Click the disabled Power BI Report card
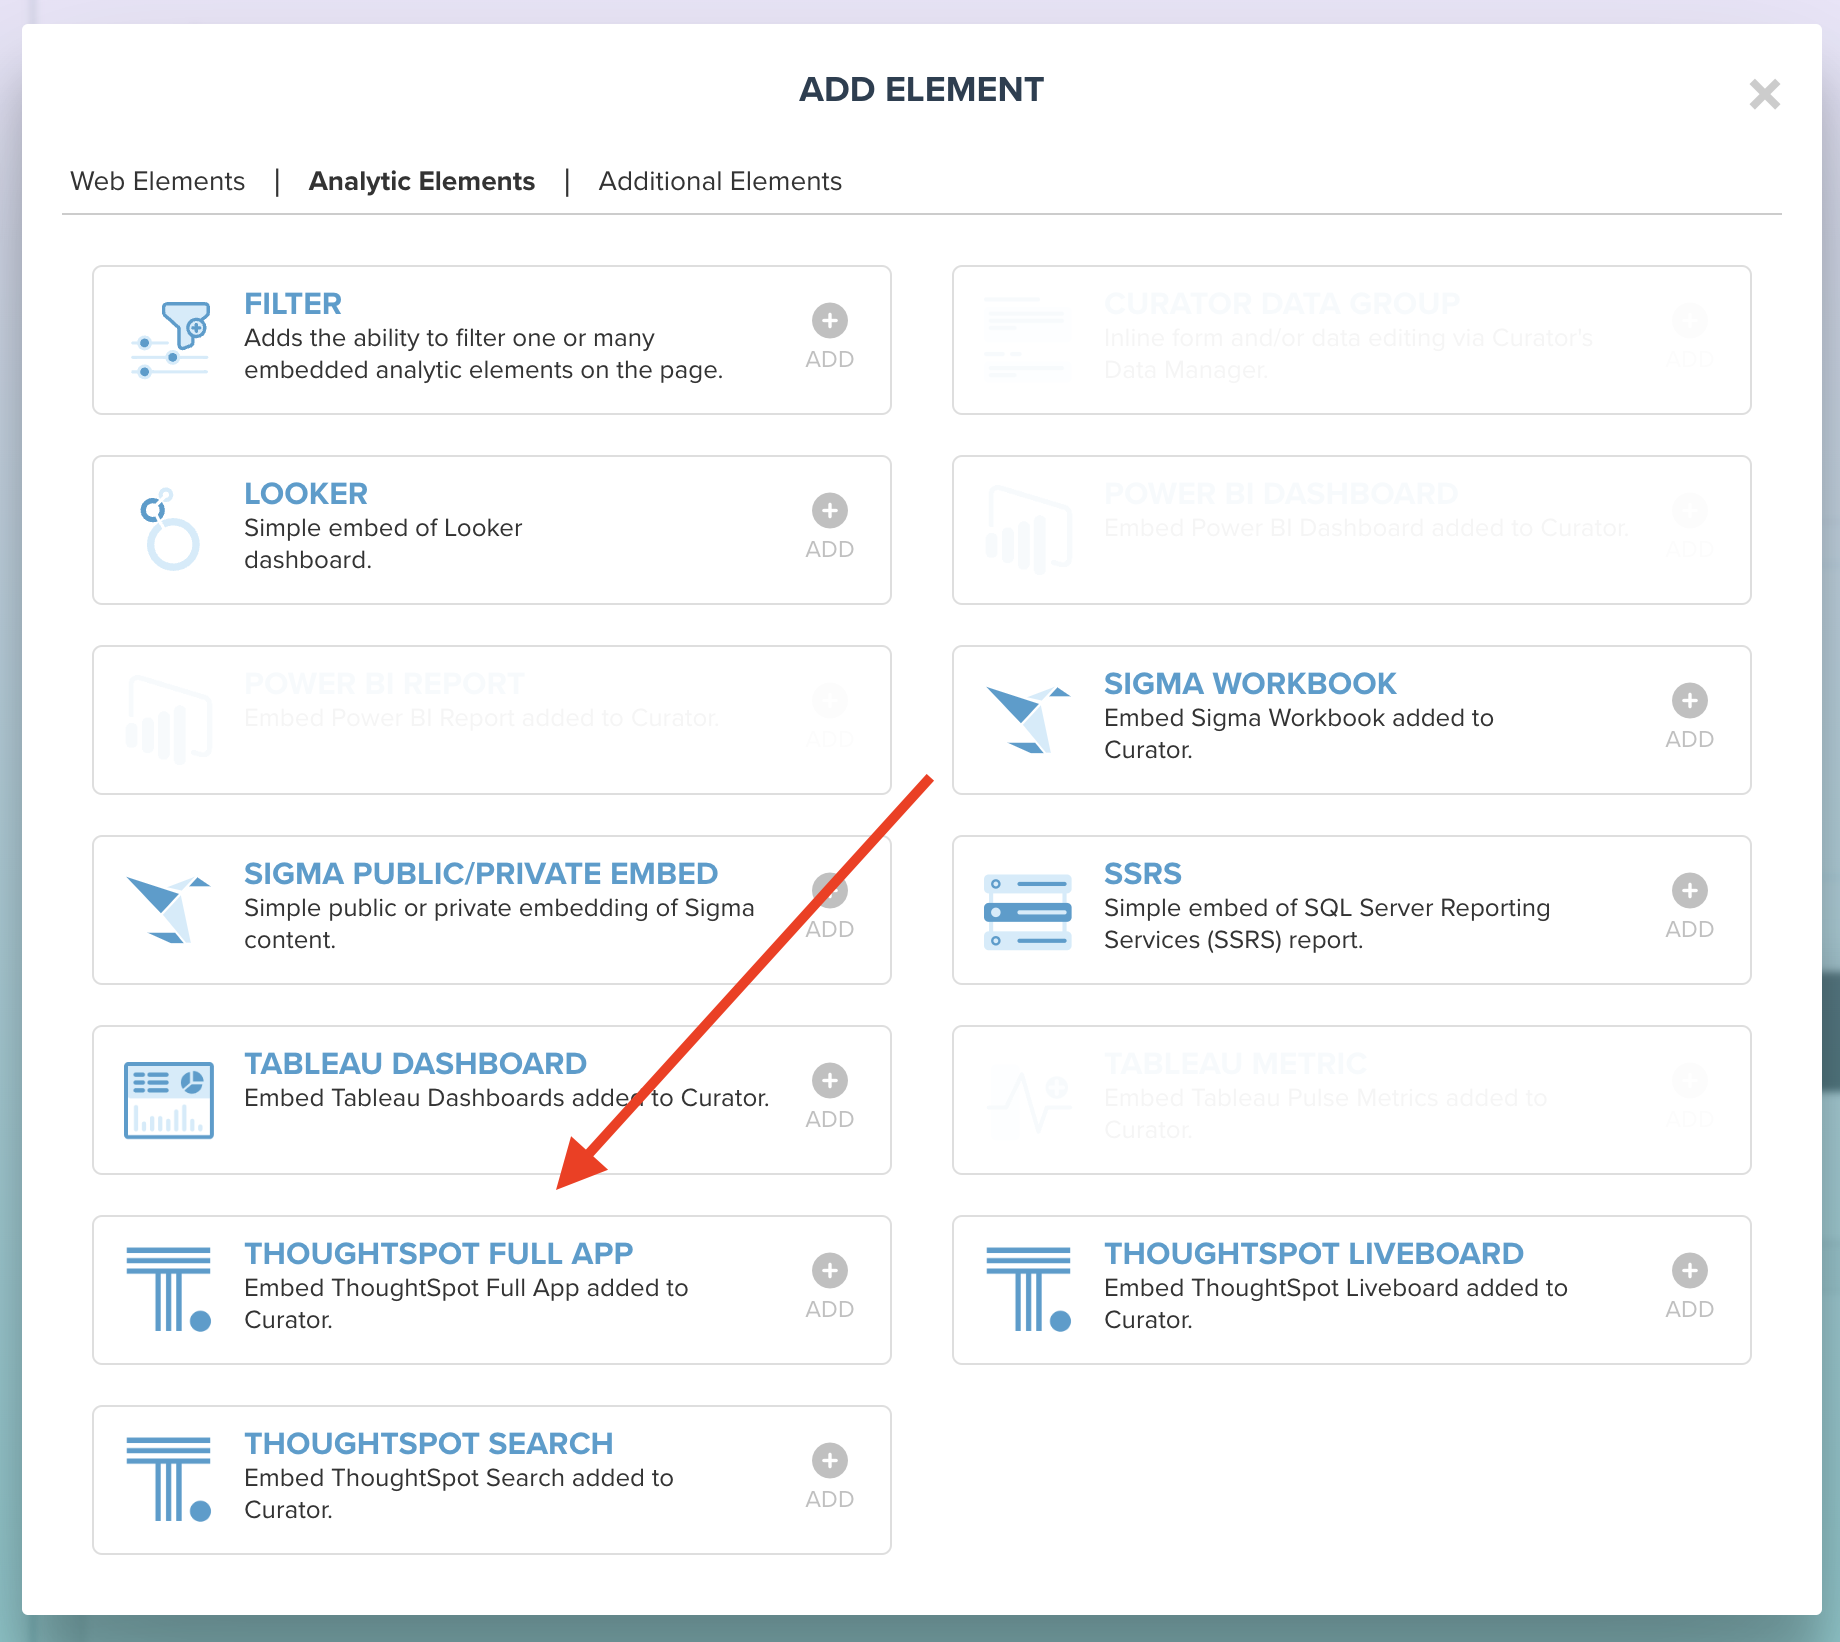This screenshot has height=1642, width=1840. pyautogui.click(x=492, y=720)
